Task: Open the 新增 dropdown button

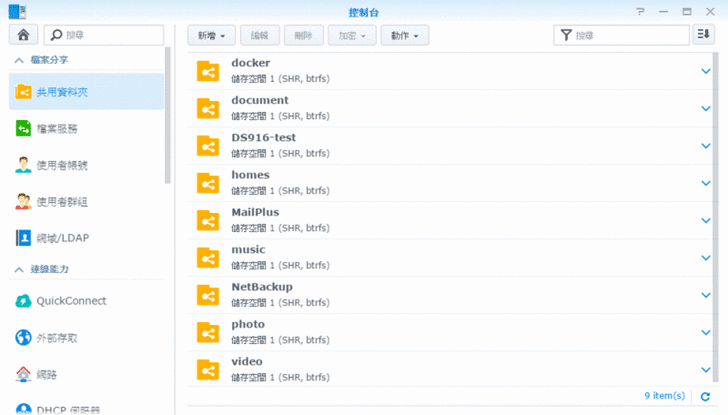Action: (x=211, y=35)
